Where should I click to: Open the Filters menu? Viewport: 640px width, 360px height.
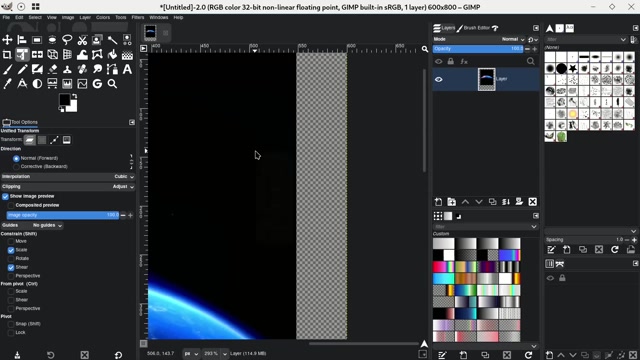[x=138, y=18]
